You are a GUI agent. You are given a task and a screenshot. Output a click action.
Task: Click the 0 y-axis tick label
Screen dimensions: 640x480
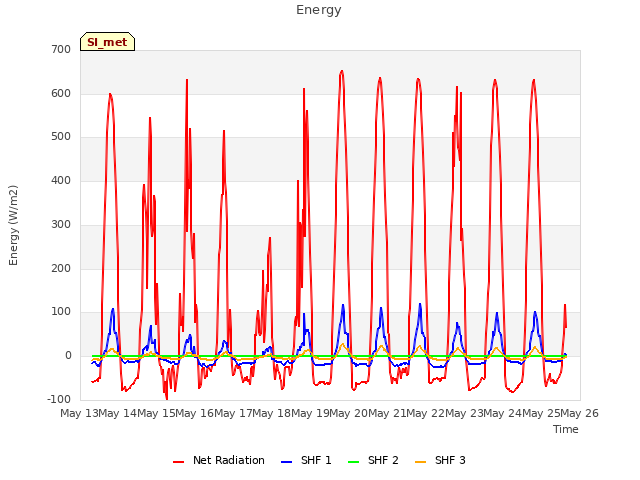68,356
